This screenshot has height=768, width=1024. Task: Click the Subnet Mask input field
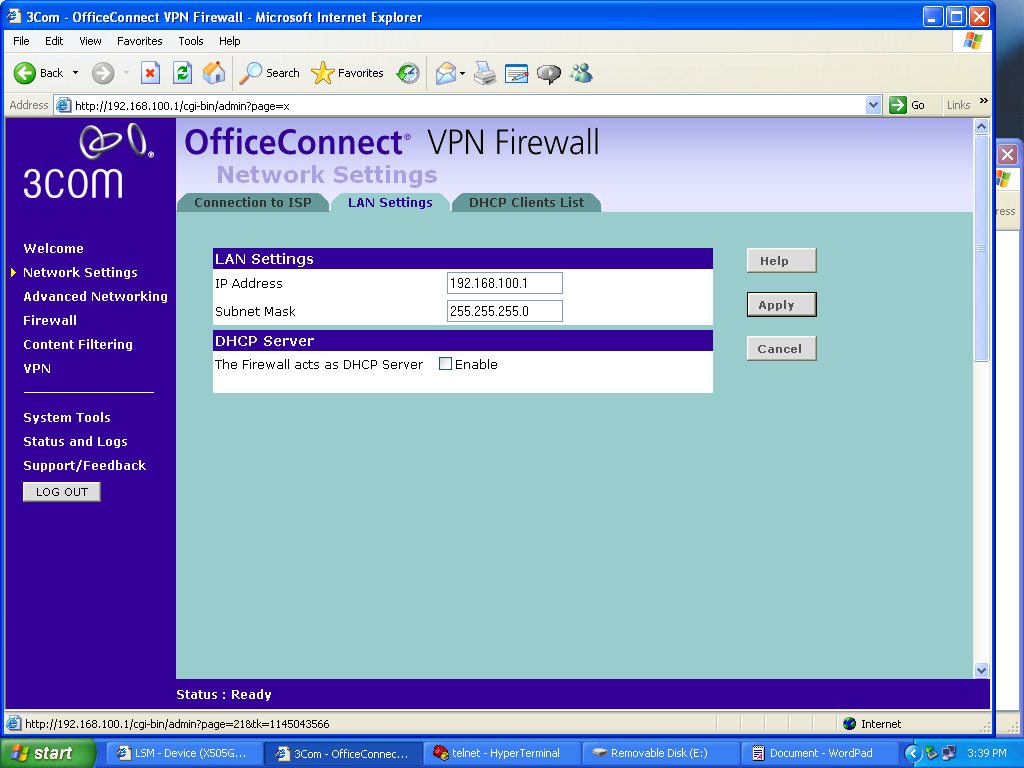click(504, 311)
